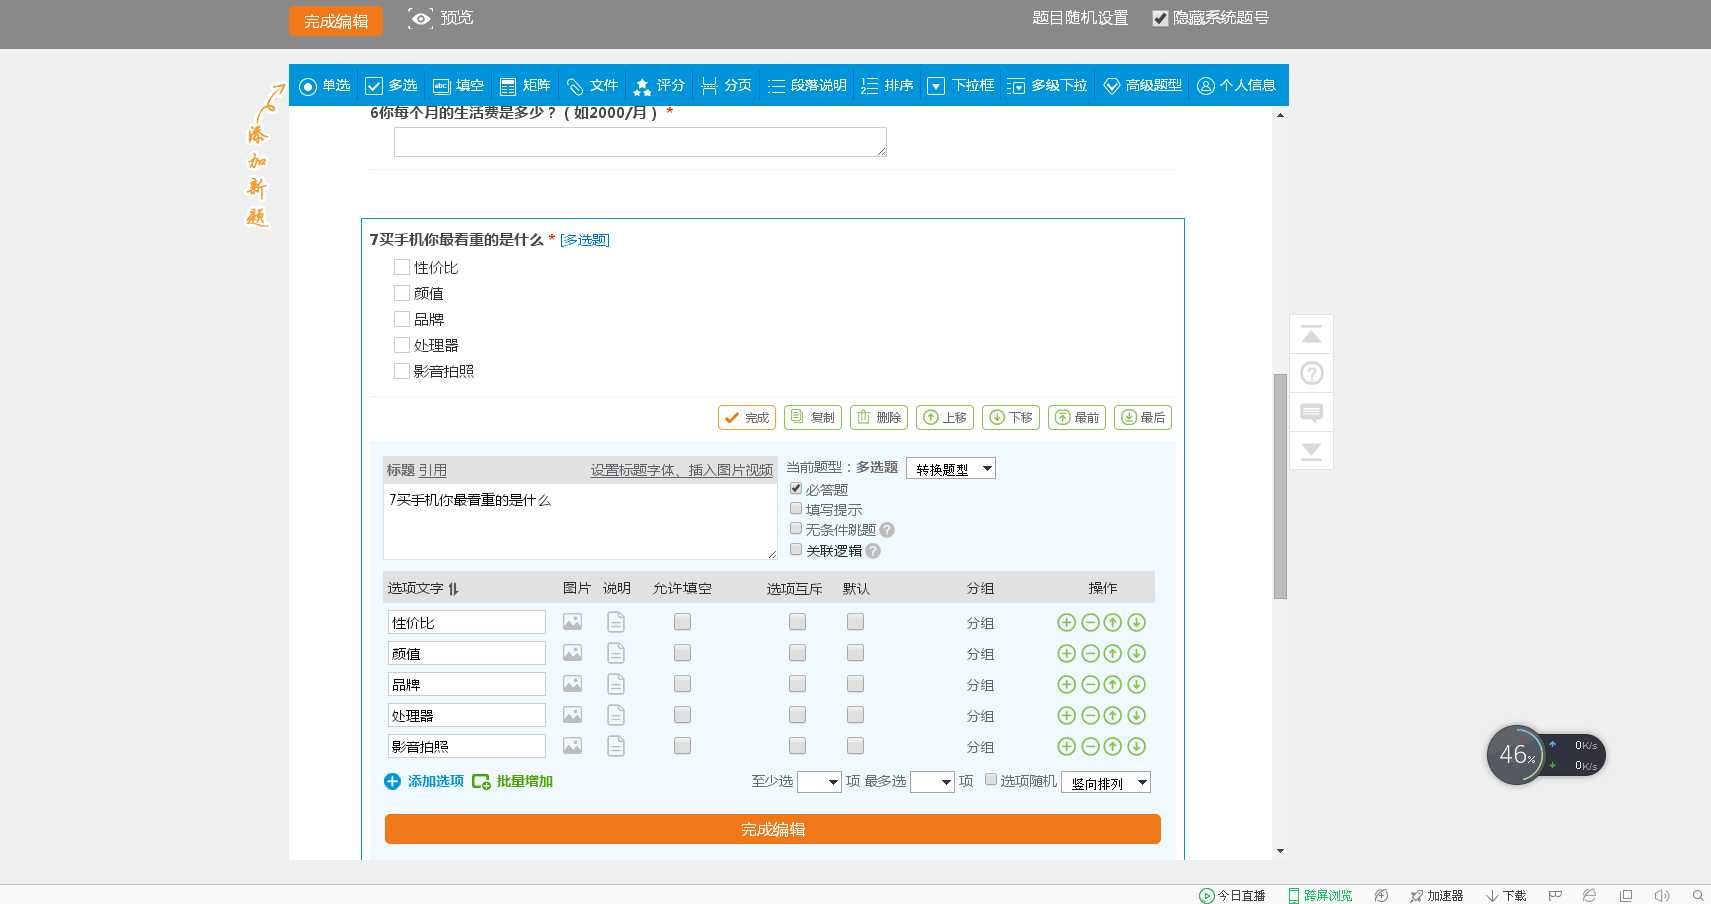This screenshot has height=904, width=1711.
Task: Click 添加选项 to add an option
Action: [x=424, y=781]
